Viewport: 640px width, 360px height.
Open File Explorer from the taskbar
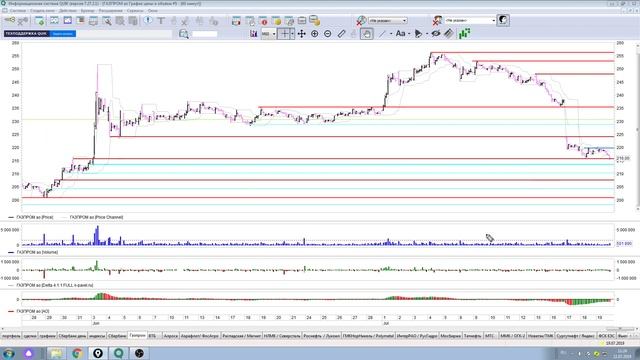pyautogui.click(x=56, y=353)
